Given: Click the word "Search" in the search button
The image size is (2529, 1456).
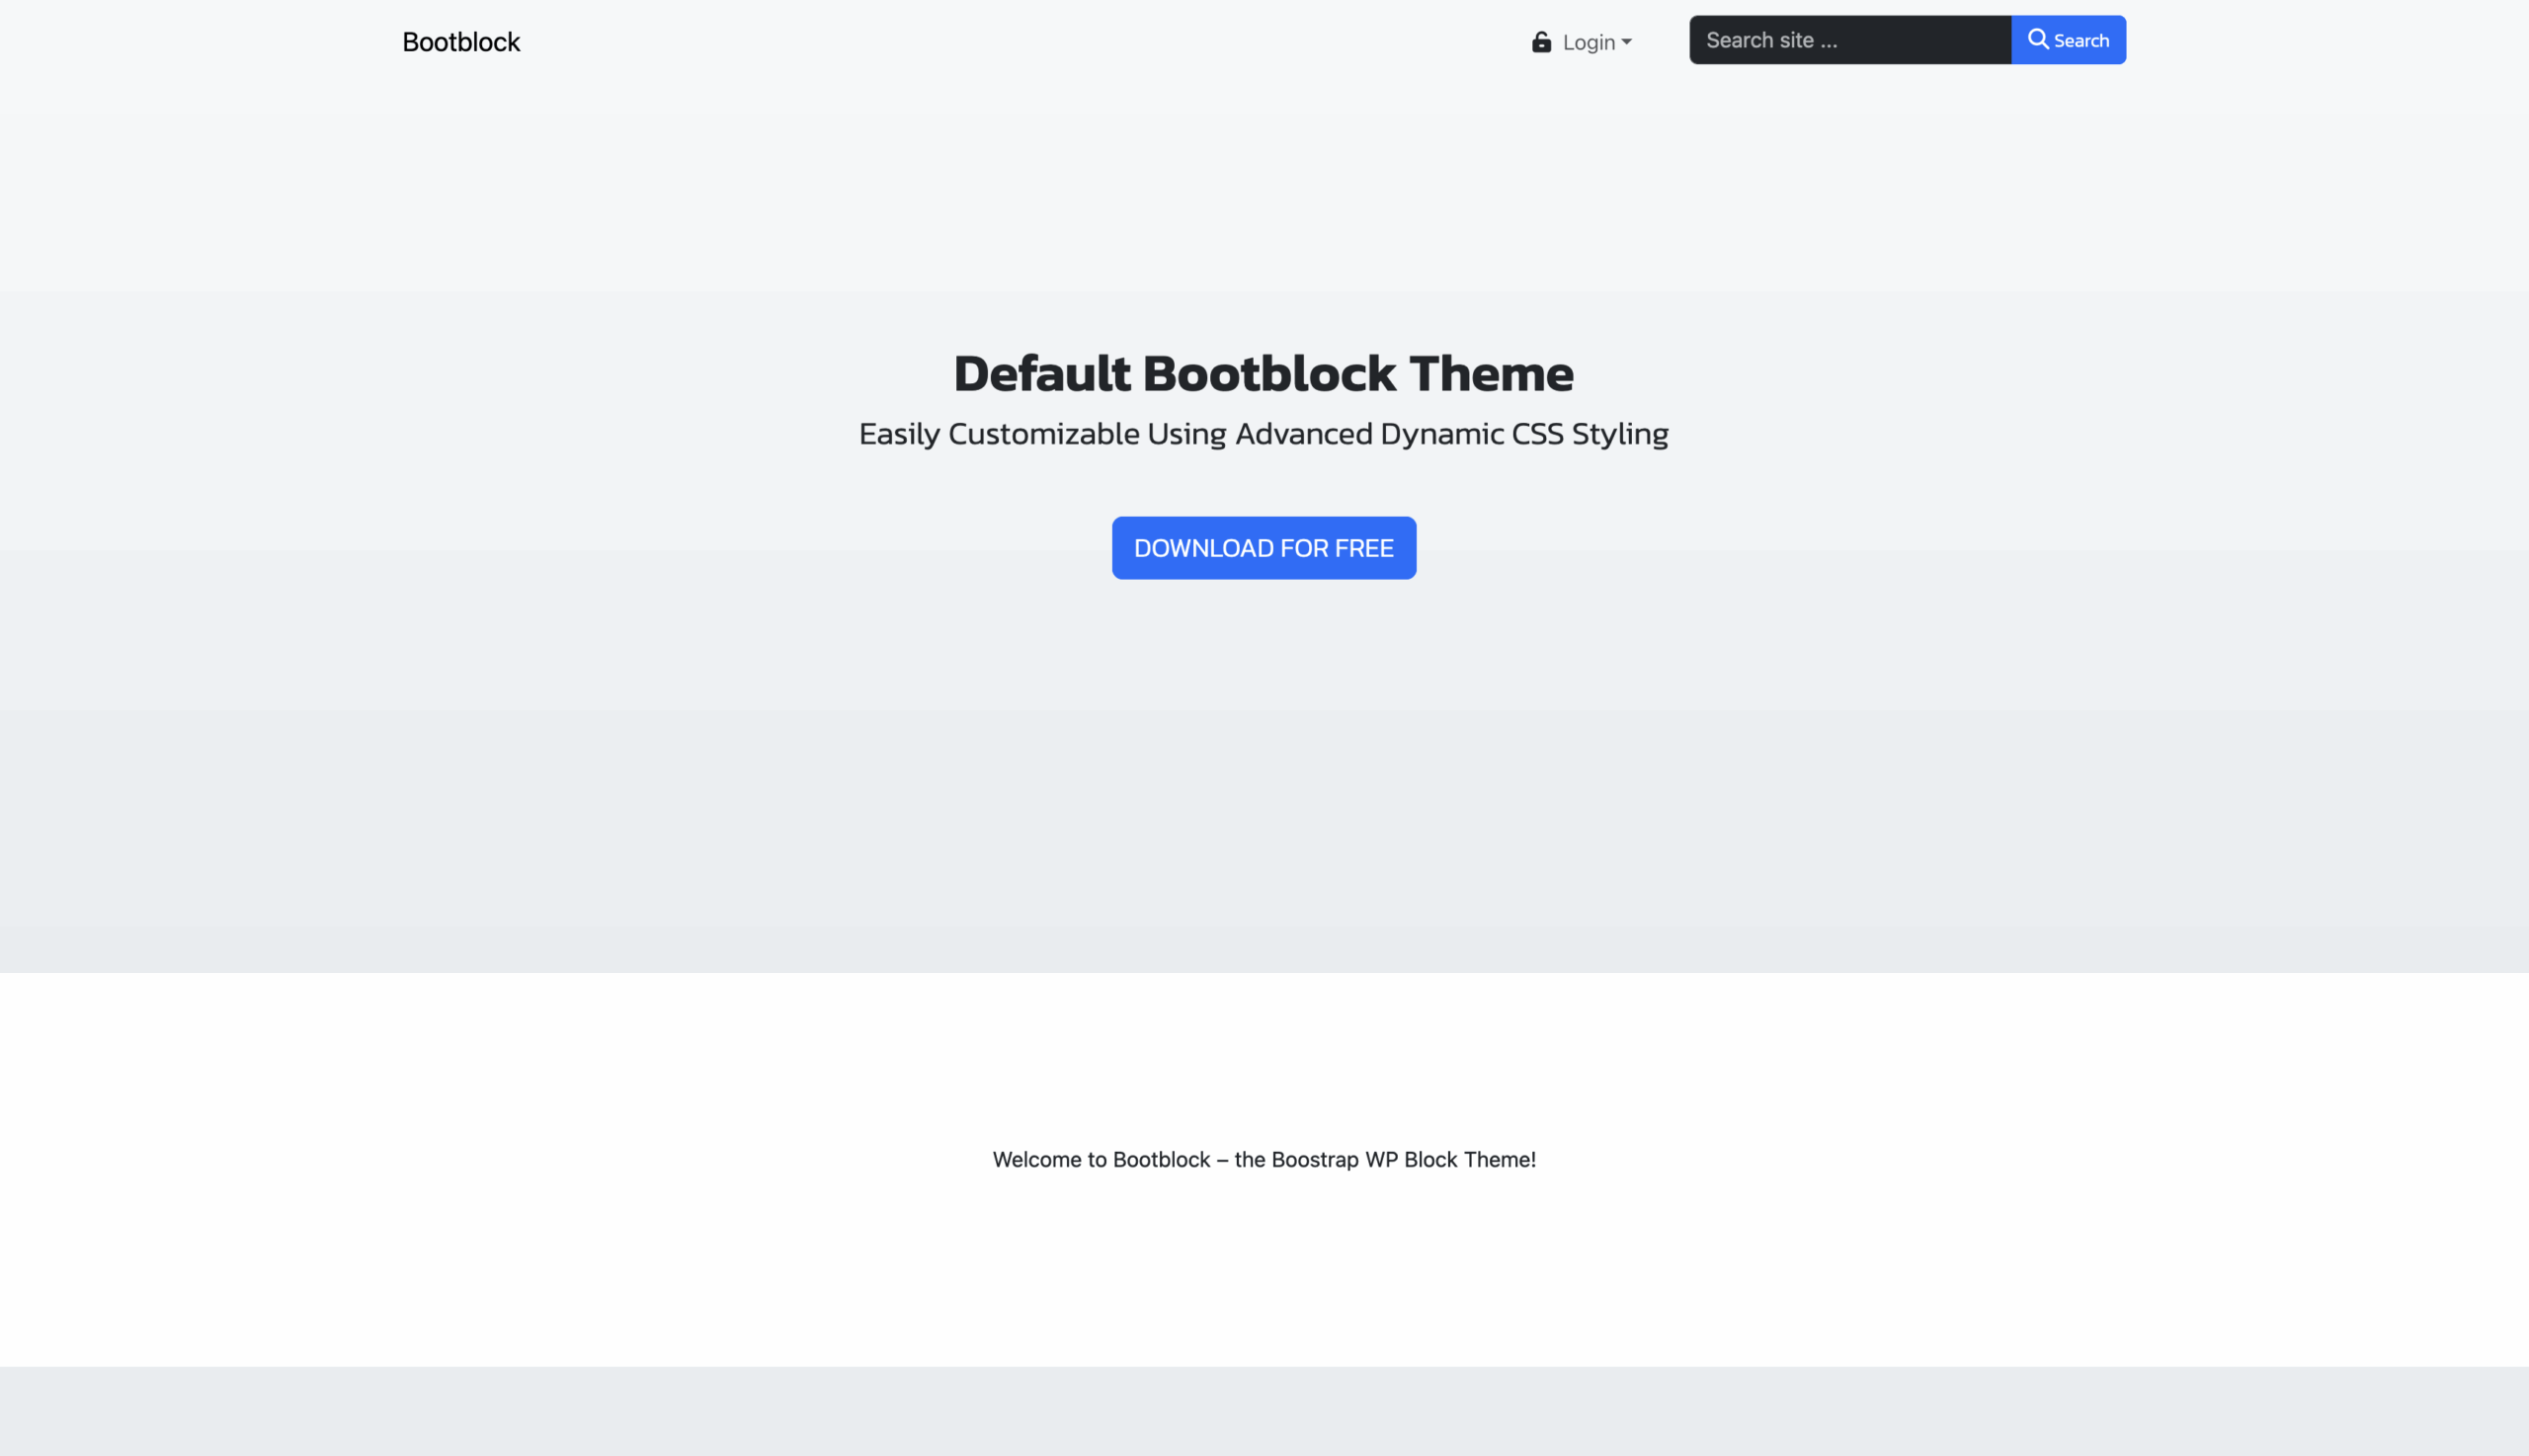Looking at the screenshot, I should tap(2081, 41).
